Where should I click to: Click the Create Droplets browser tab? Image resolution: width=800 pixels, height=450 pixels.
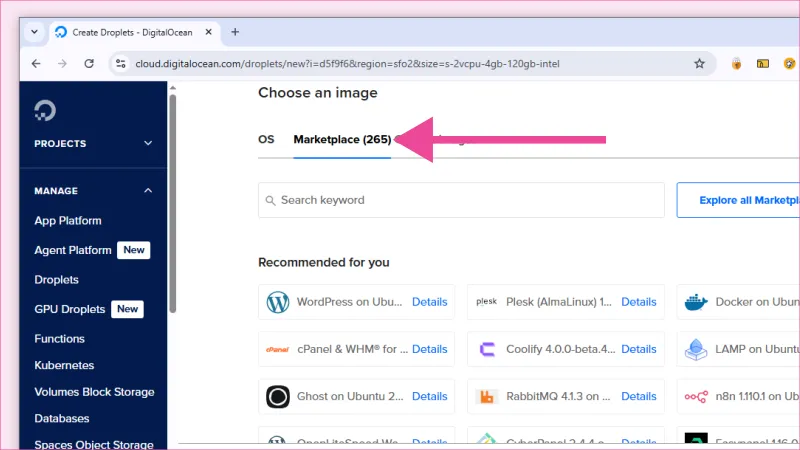133,32
